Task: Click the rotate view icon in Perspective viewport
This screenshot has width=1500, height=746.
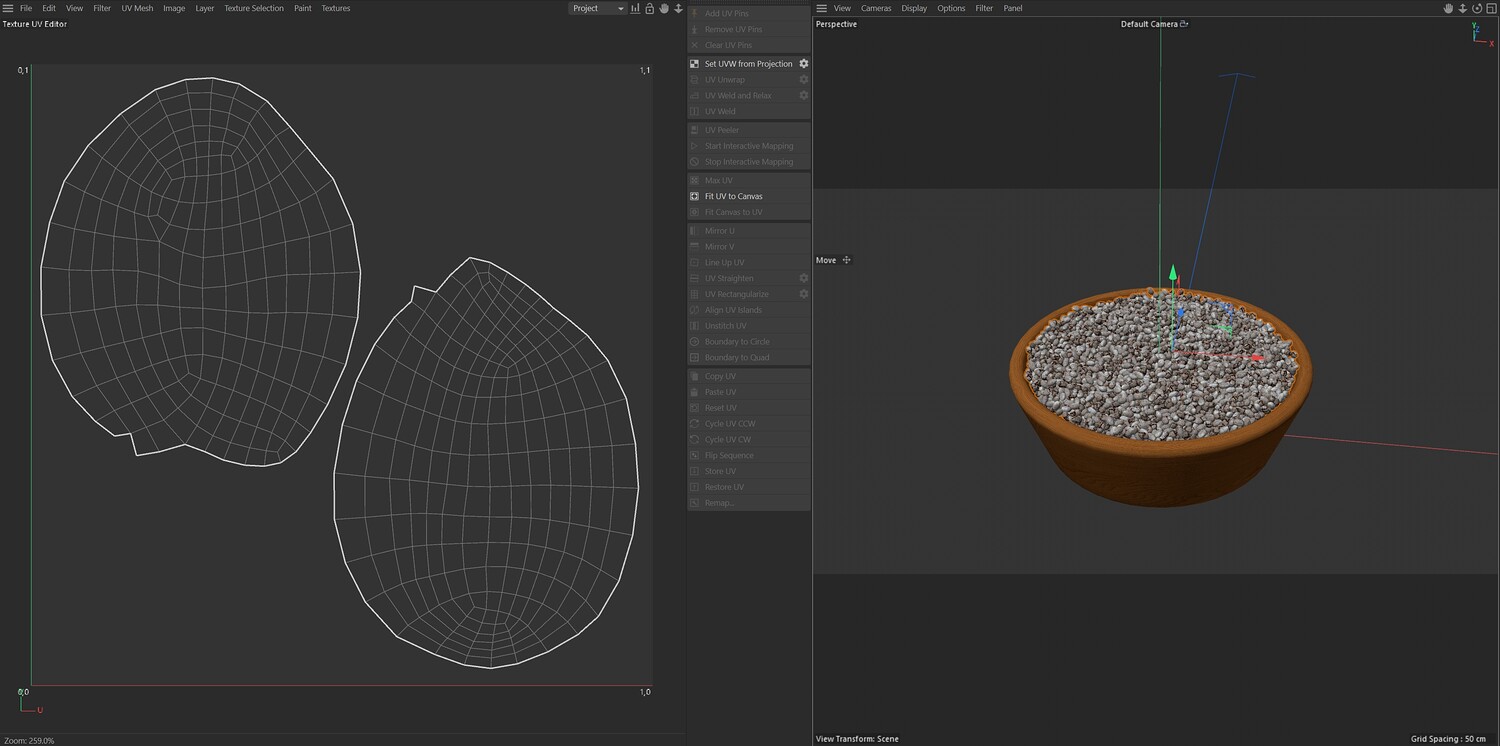Action: tap(1476, 8)
